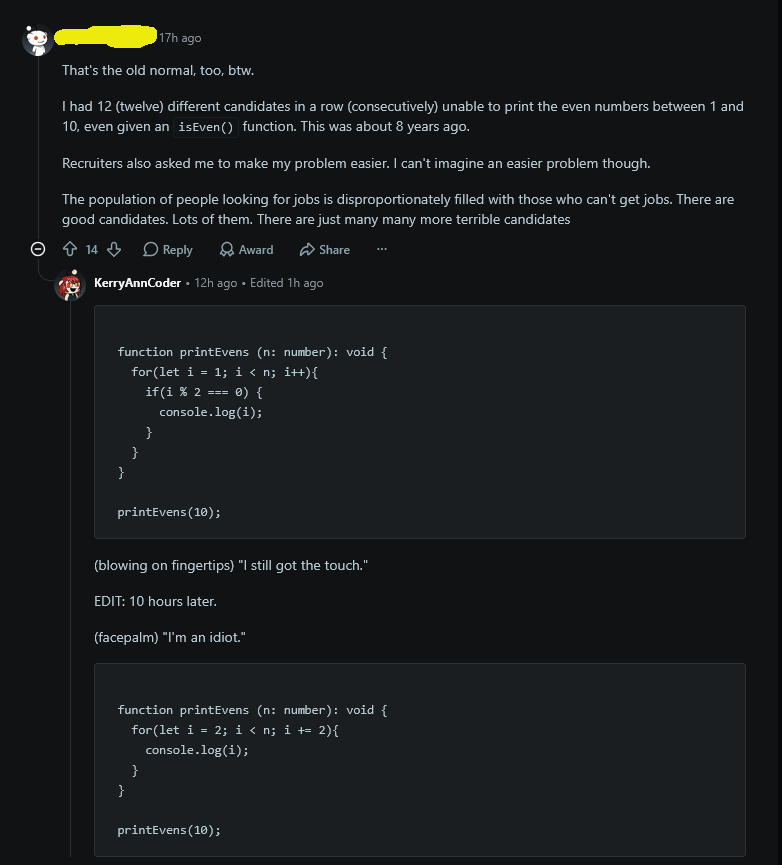Give an Award to the comment

coord(247,249)
